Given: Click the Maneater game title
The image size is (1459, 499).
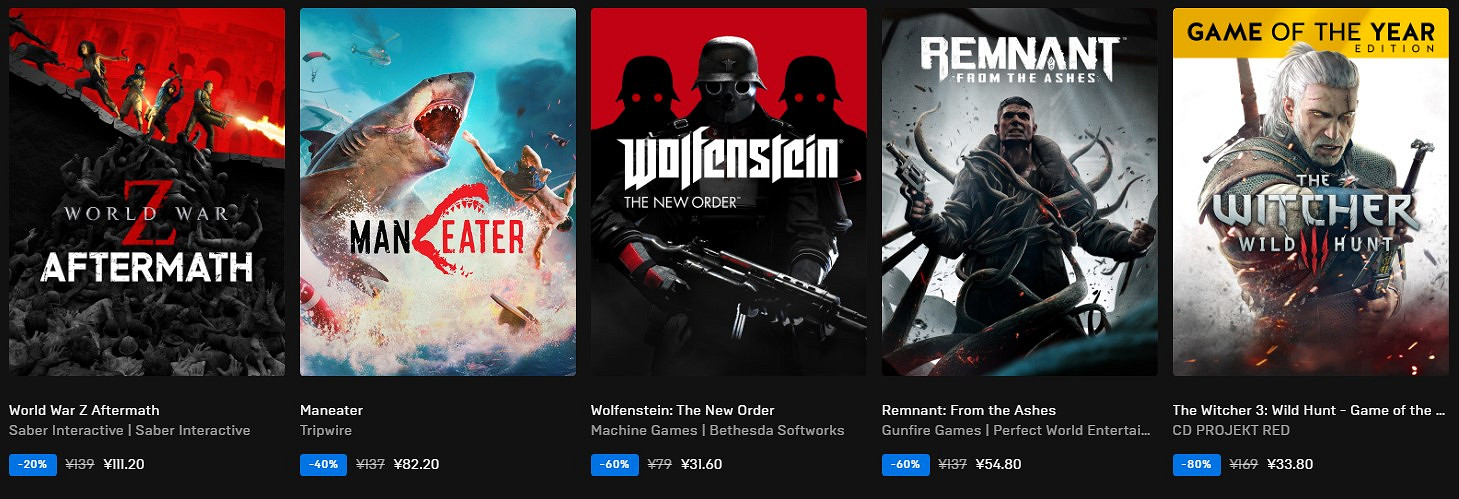Looking at the screenshot, I should coord(332,410).
